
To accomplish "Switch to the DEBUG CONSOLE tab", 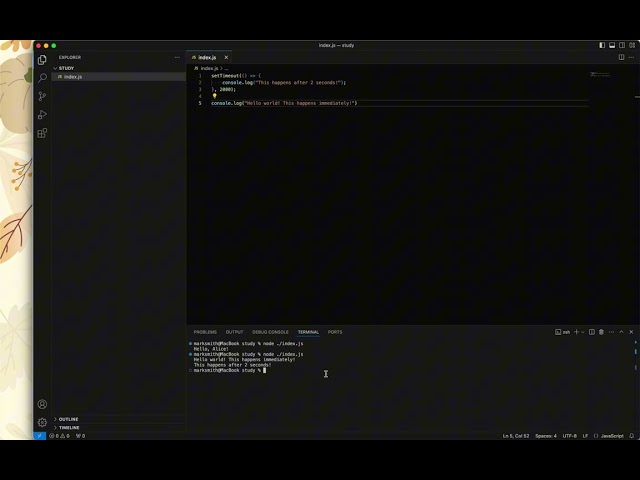I will coord(270,332).
